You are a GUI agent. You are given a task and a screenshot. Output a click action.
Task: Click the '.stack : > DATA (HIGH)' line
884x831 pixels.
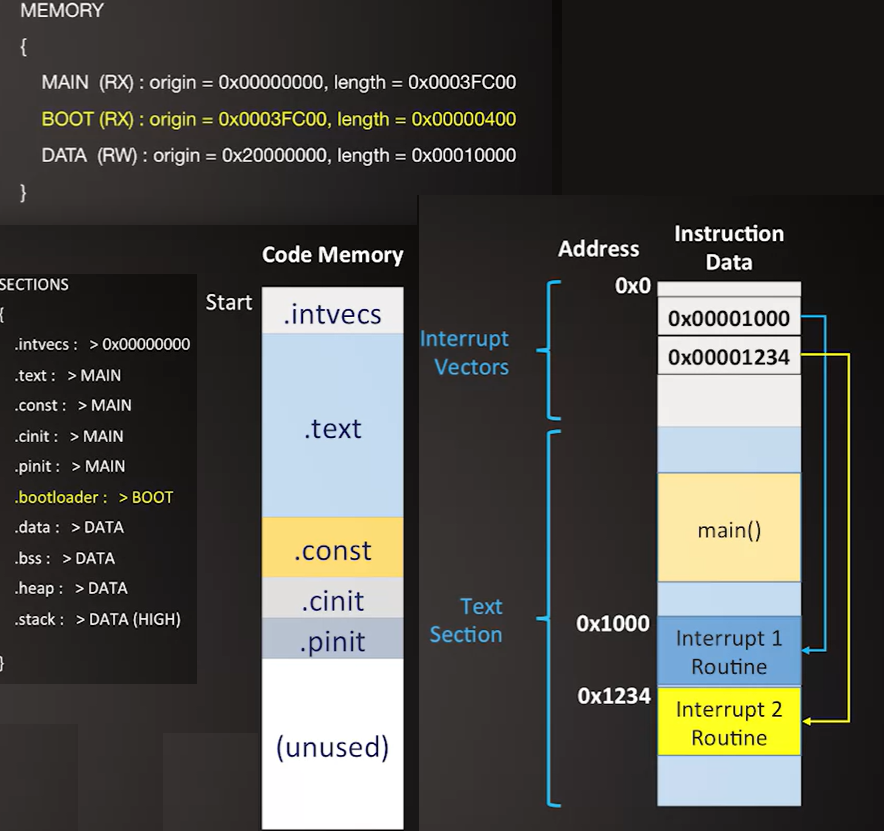coord(98,619)
